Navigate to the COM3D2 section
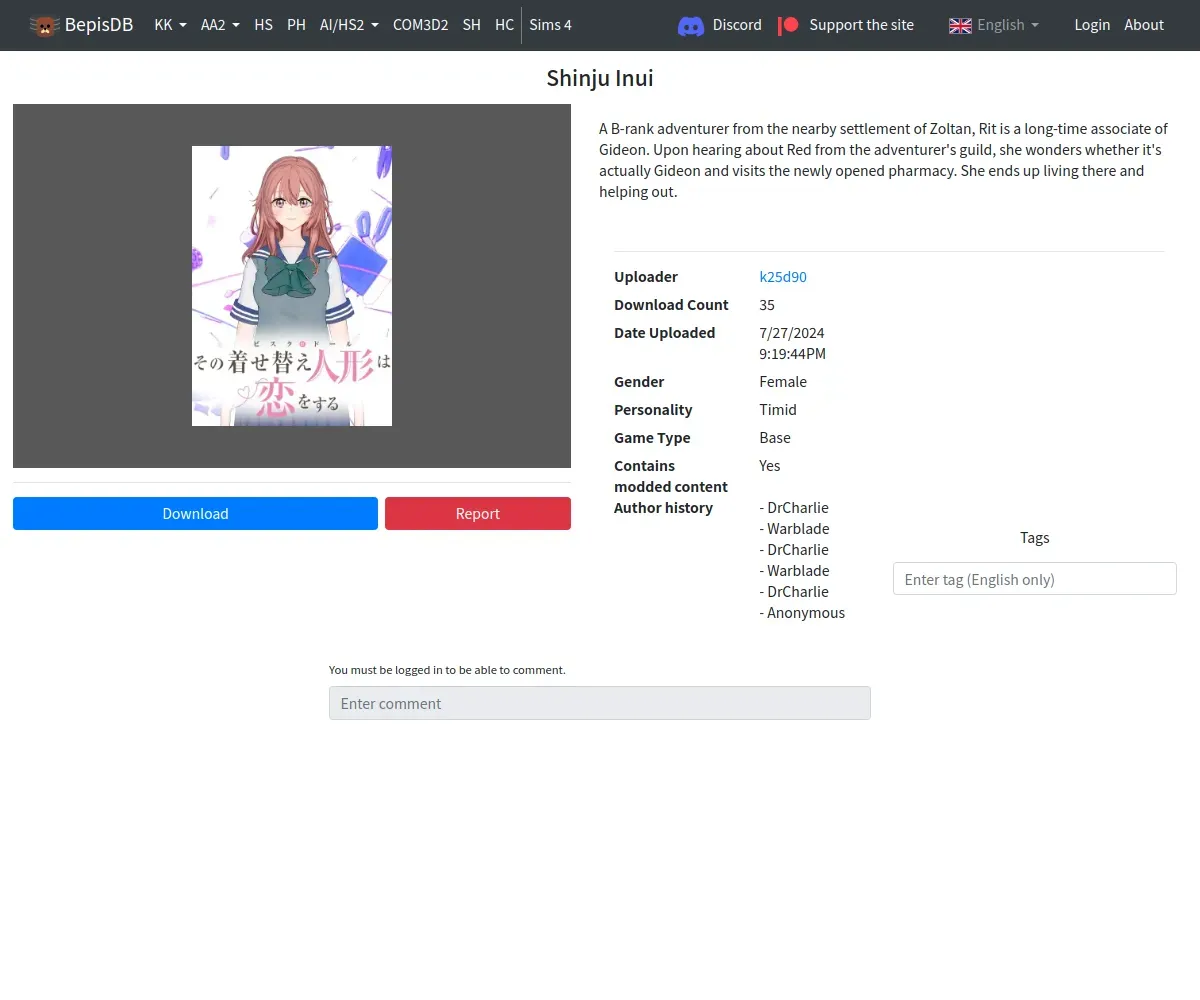Screen dimensions: 1200x1000 pos(420,25)
